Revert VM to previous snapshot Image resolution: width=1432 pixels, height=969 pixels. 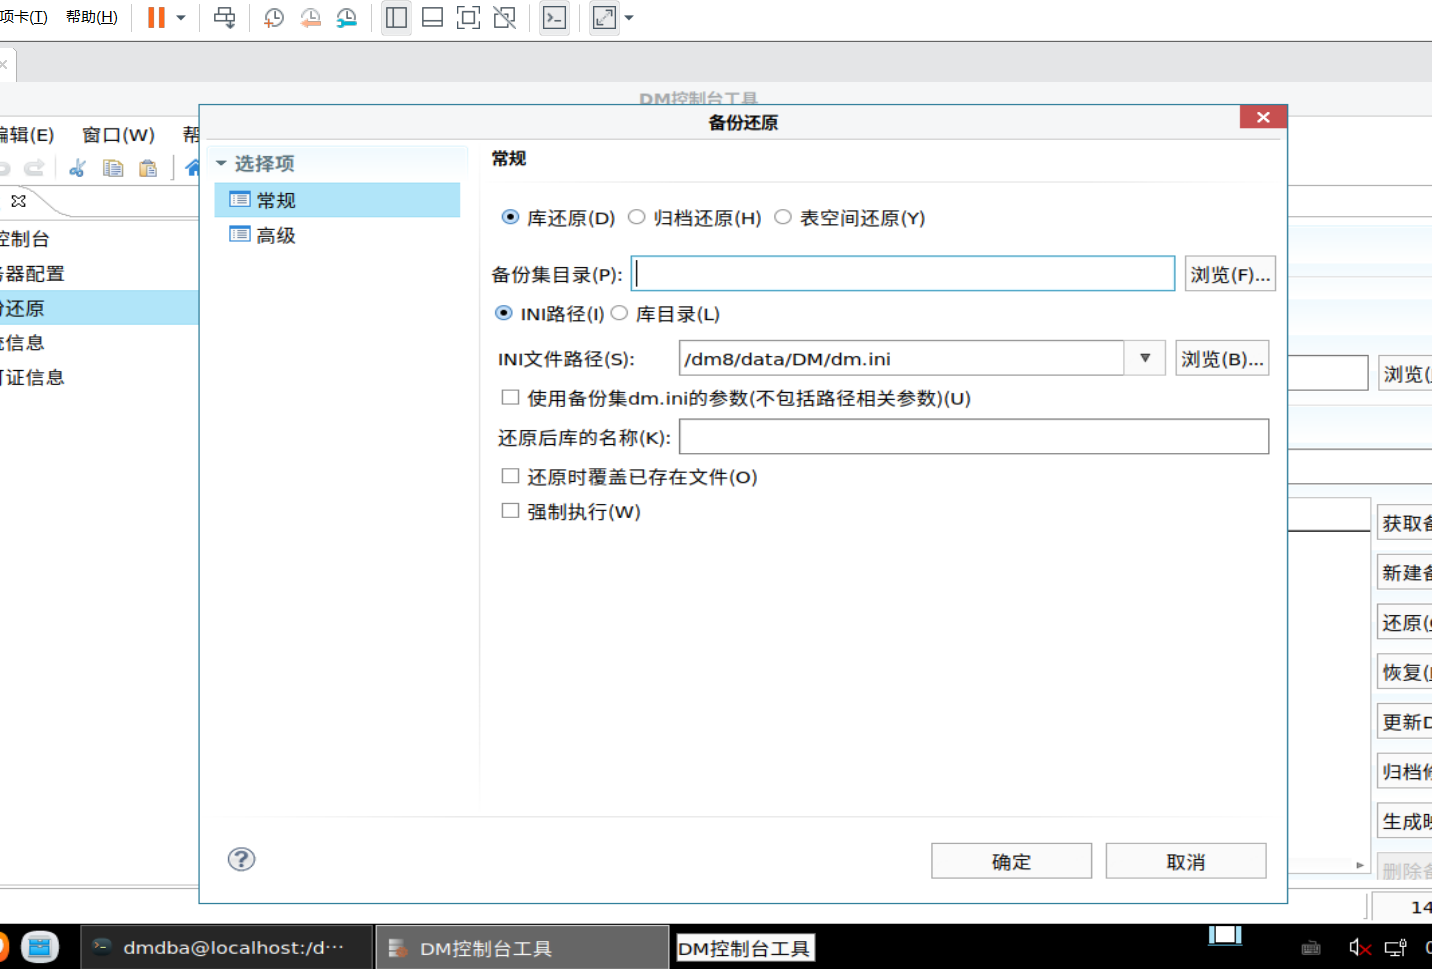[x=310, y=17]
